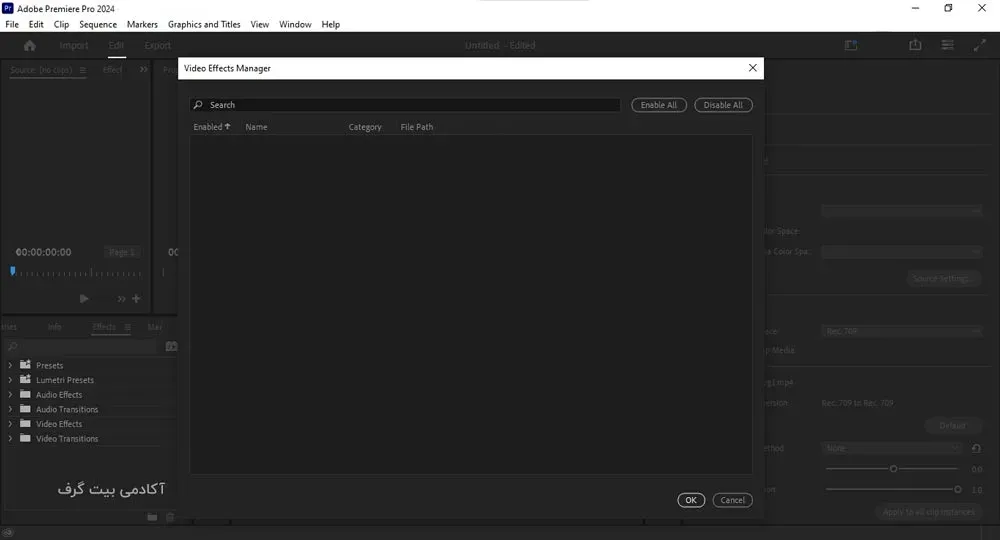Click Cancel in Video Effects Manager
The image size is (1000, 540).
732,500
